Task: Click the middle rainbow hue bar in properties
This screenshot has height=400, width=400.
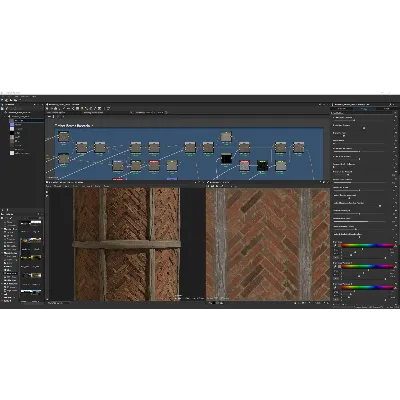Action: 368,266
